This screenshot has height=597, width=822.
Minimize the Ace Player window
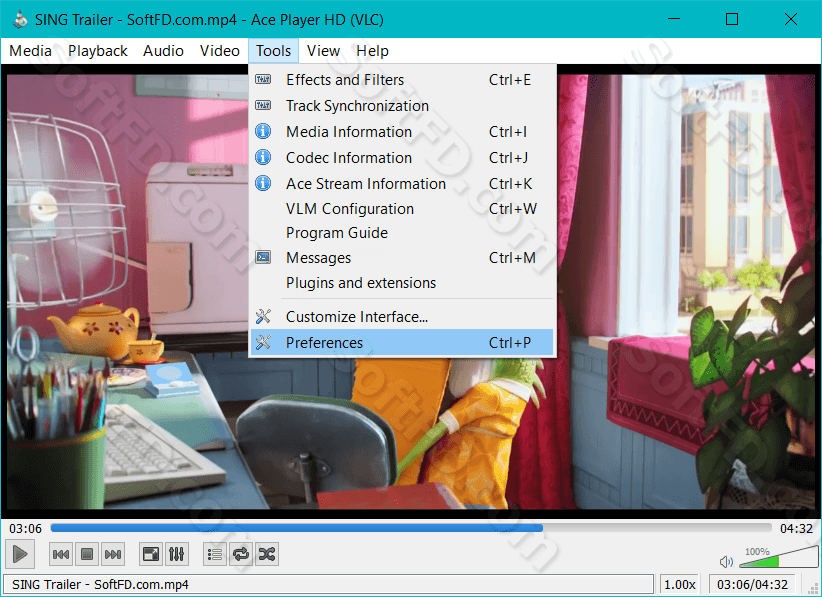tap(674, 19)
